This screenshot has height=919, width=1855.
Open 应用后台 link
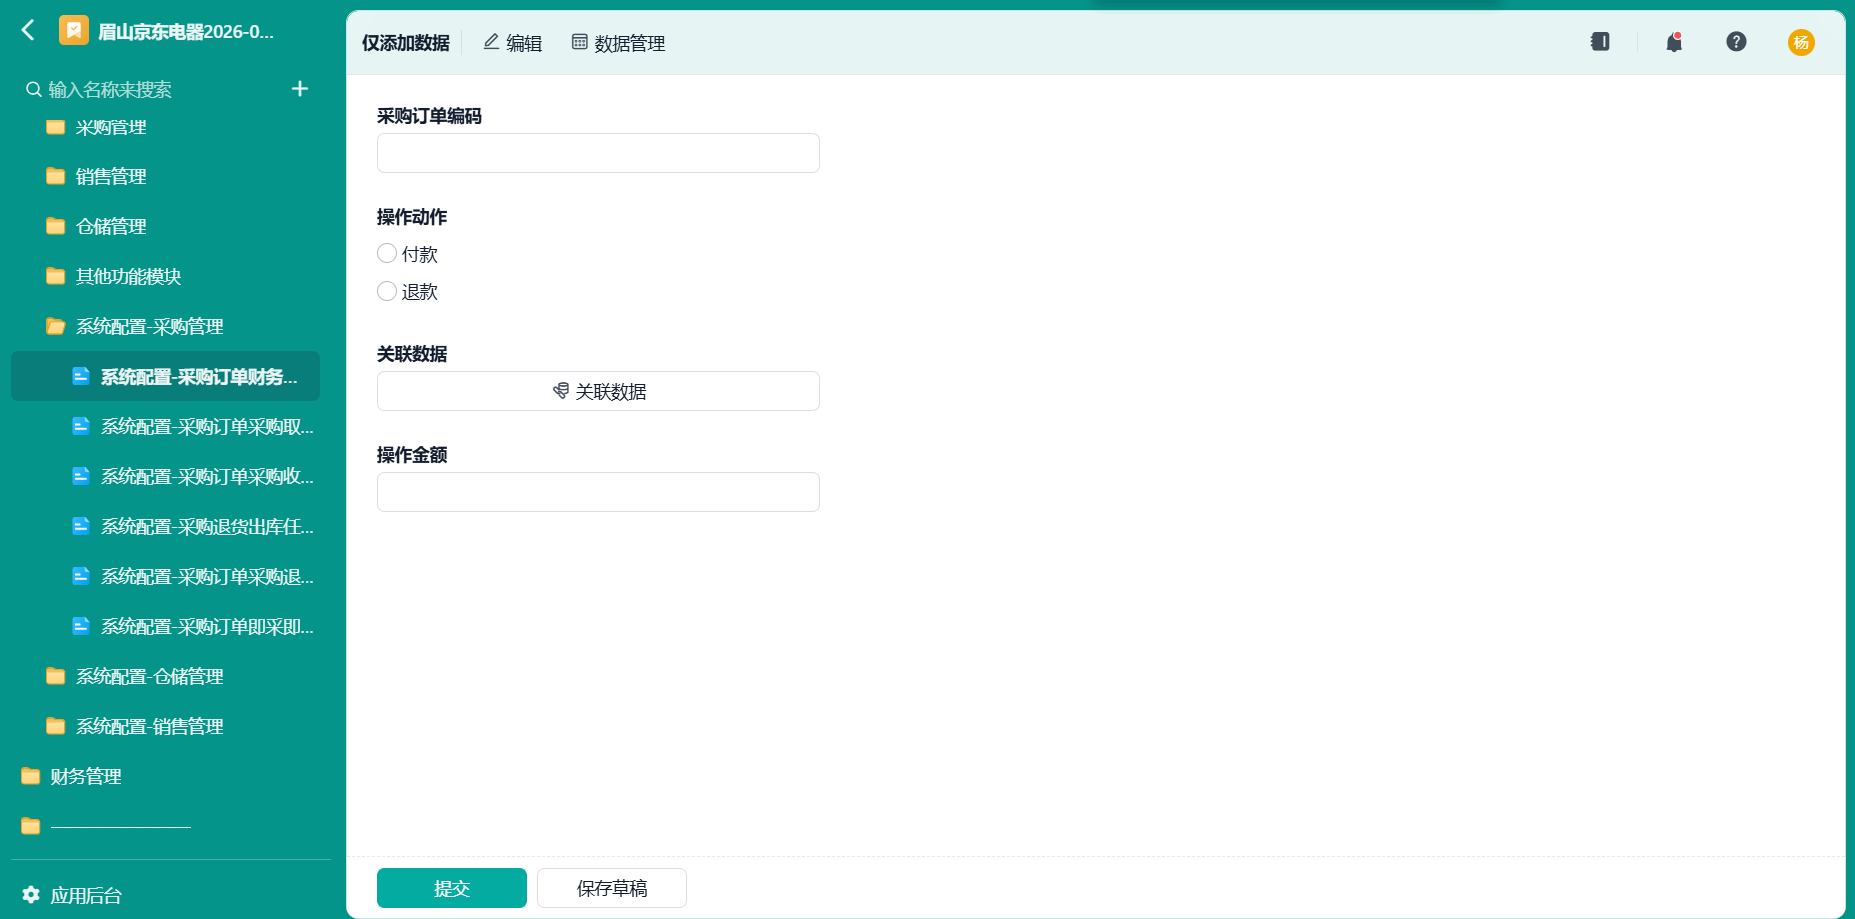point(86,895)
